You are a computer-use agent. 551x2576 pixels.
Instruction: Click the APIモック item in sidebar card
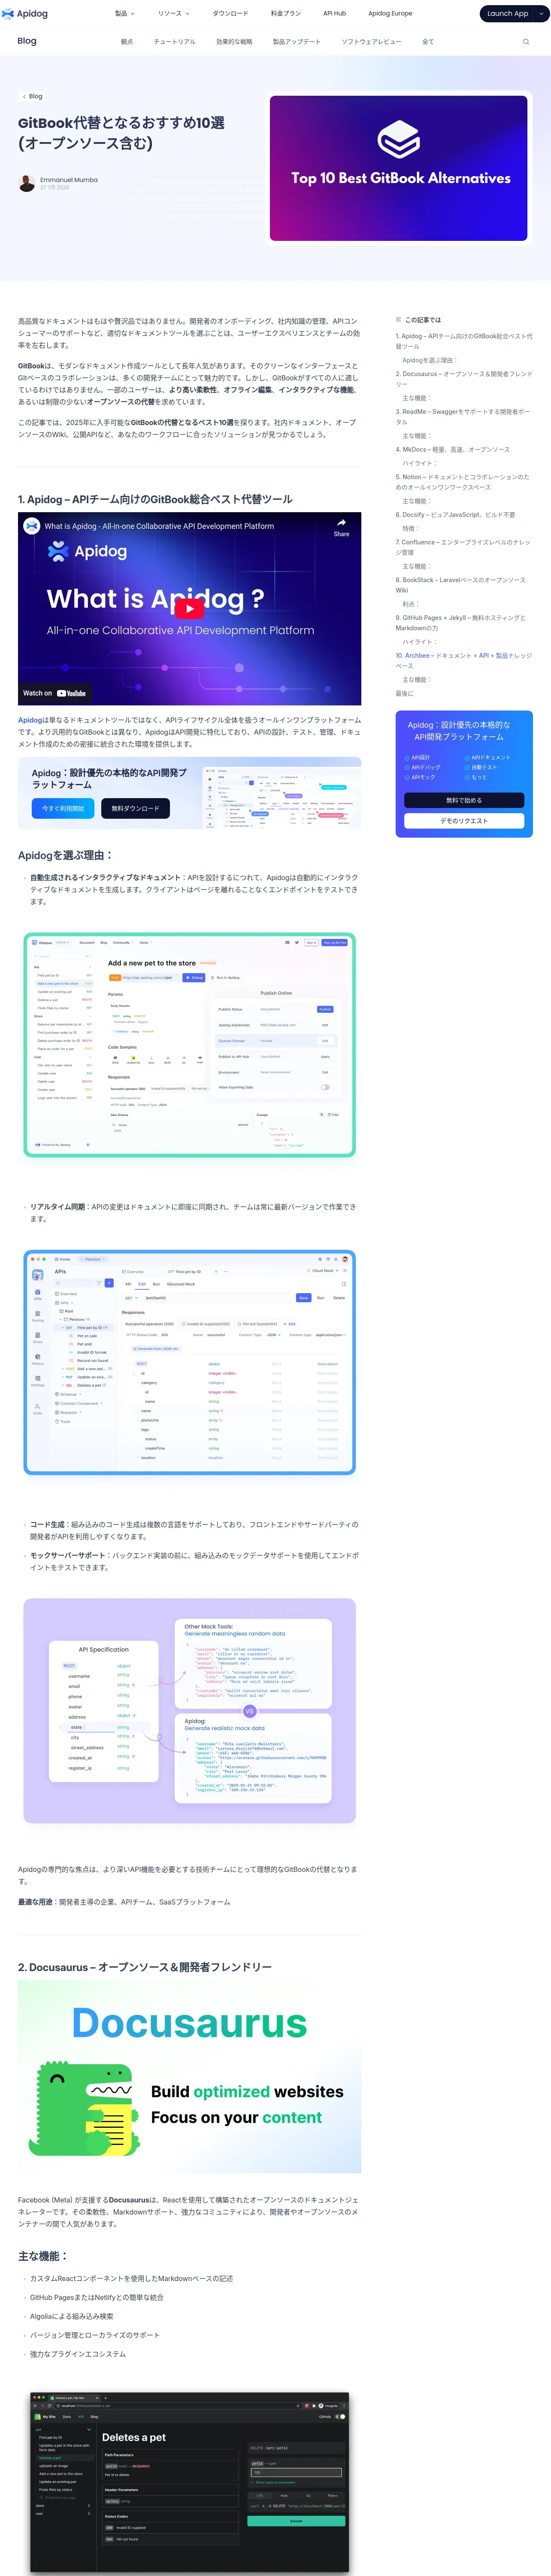point(420,777)
